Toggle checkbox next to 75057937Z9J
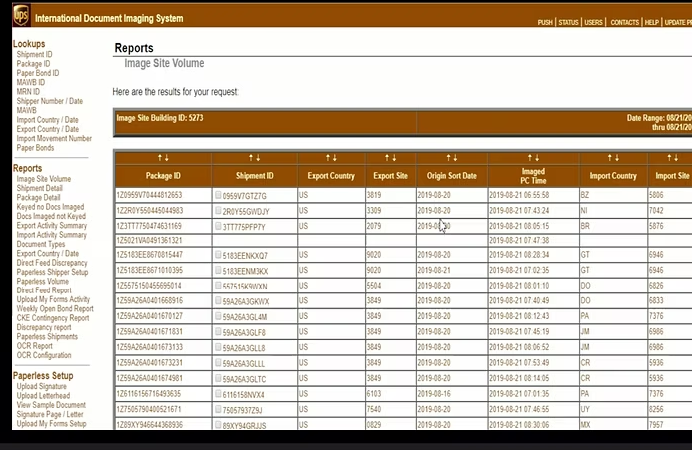The image size is (692, 450). point(218,409)
